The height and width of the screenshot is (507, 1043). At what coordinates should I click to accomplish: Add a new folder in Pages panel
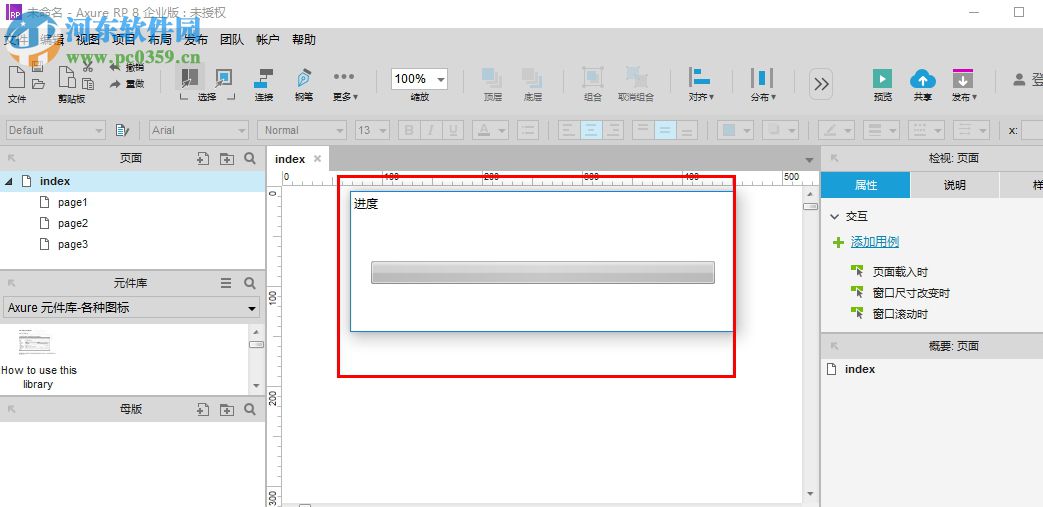(x=227, y=158)
